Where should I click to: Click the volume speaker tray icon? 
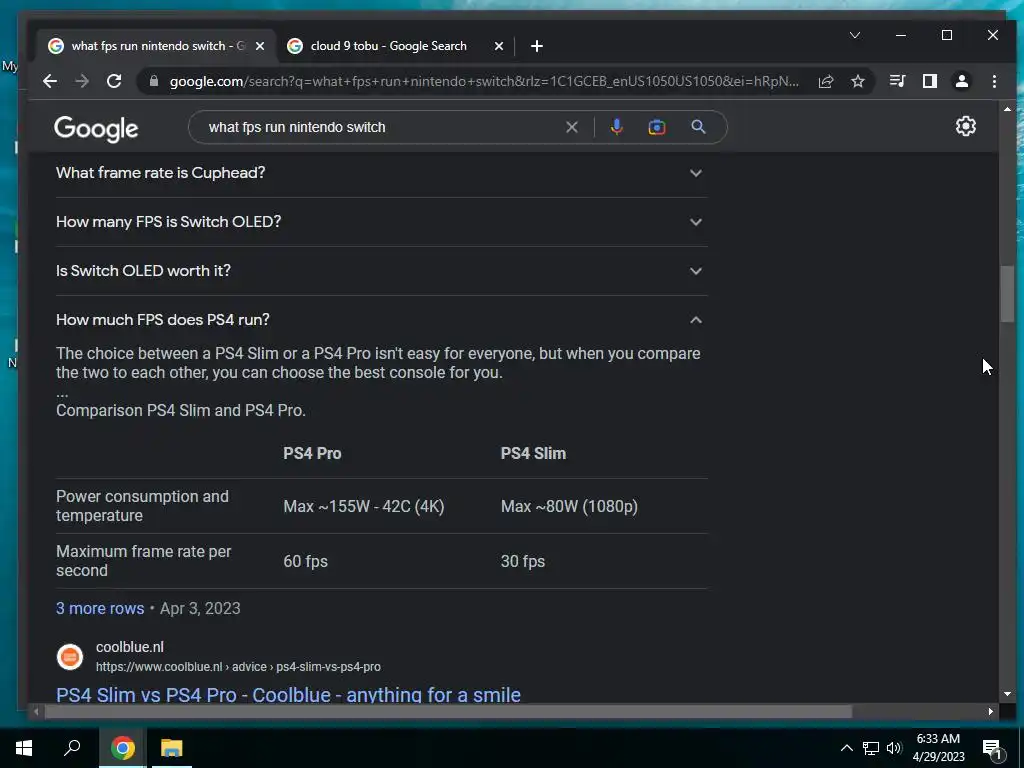click(x=894, y=748)
